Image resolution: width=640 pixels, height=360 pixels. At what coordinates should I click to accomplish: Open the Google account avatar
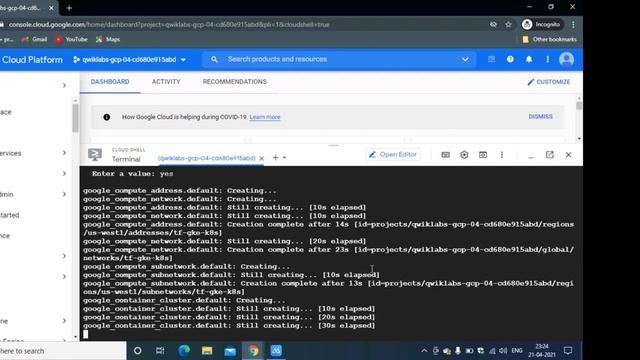pos(566,60)
